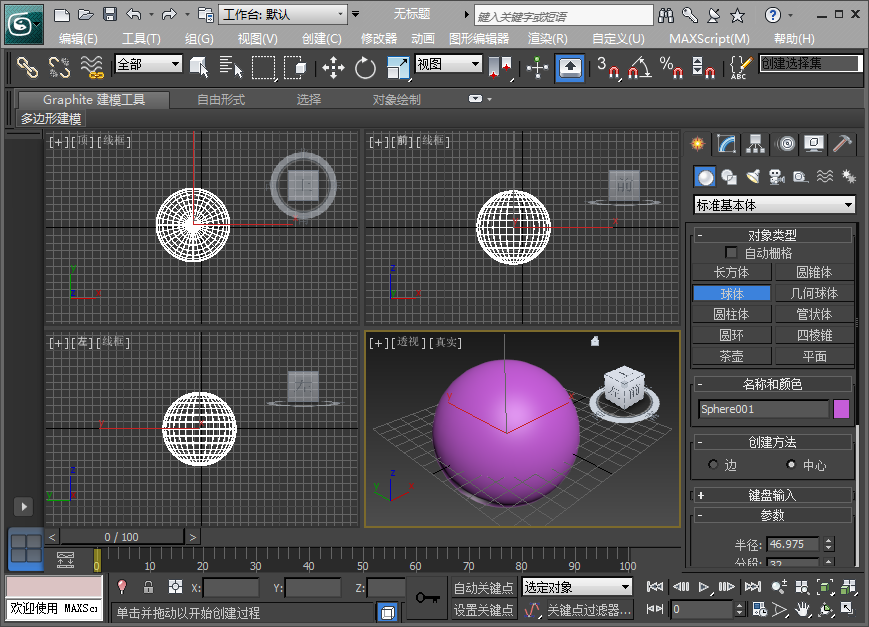Click the 自动关键点 button

point(483,588)
